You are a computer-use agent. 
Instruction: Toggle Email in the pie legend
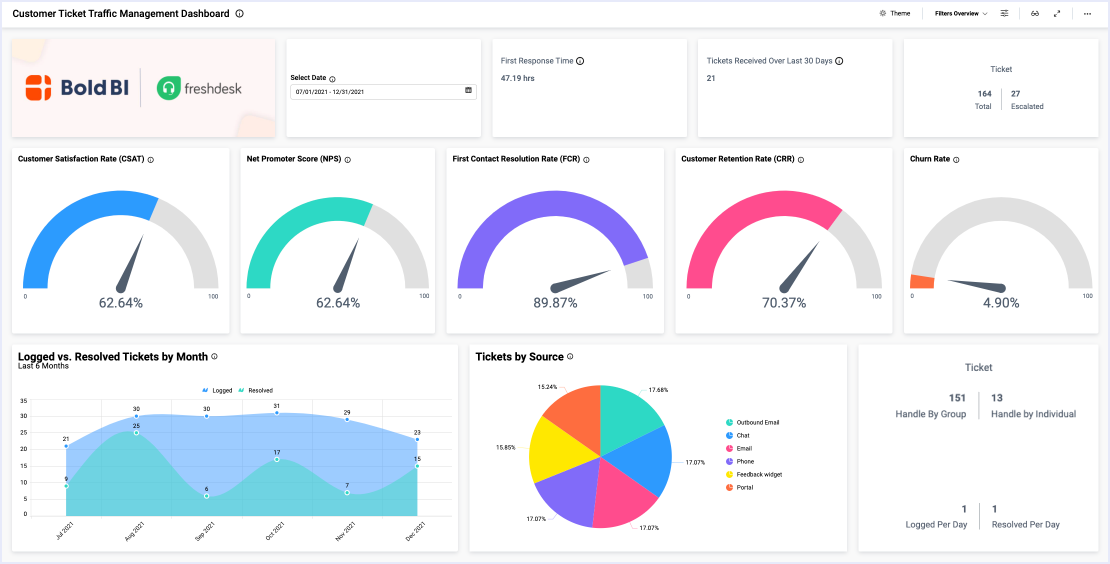click(738, 448)
